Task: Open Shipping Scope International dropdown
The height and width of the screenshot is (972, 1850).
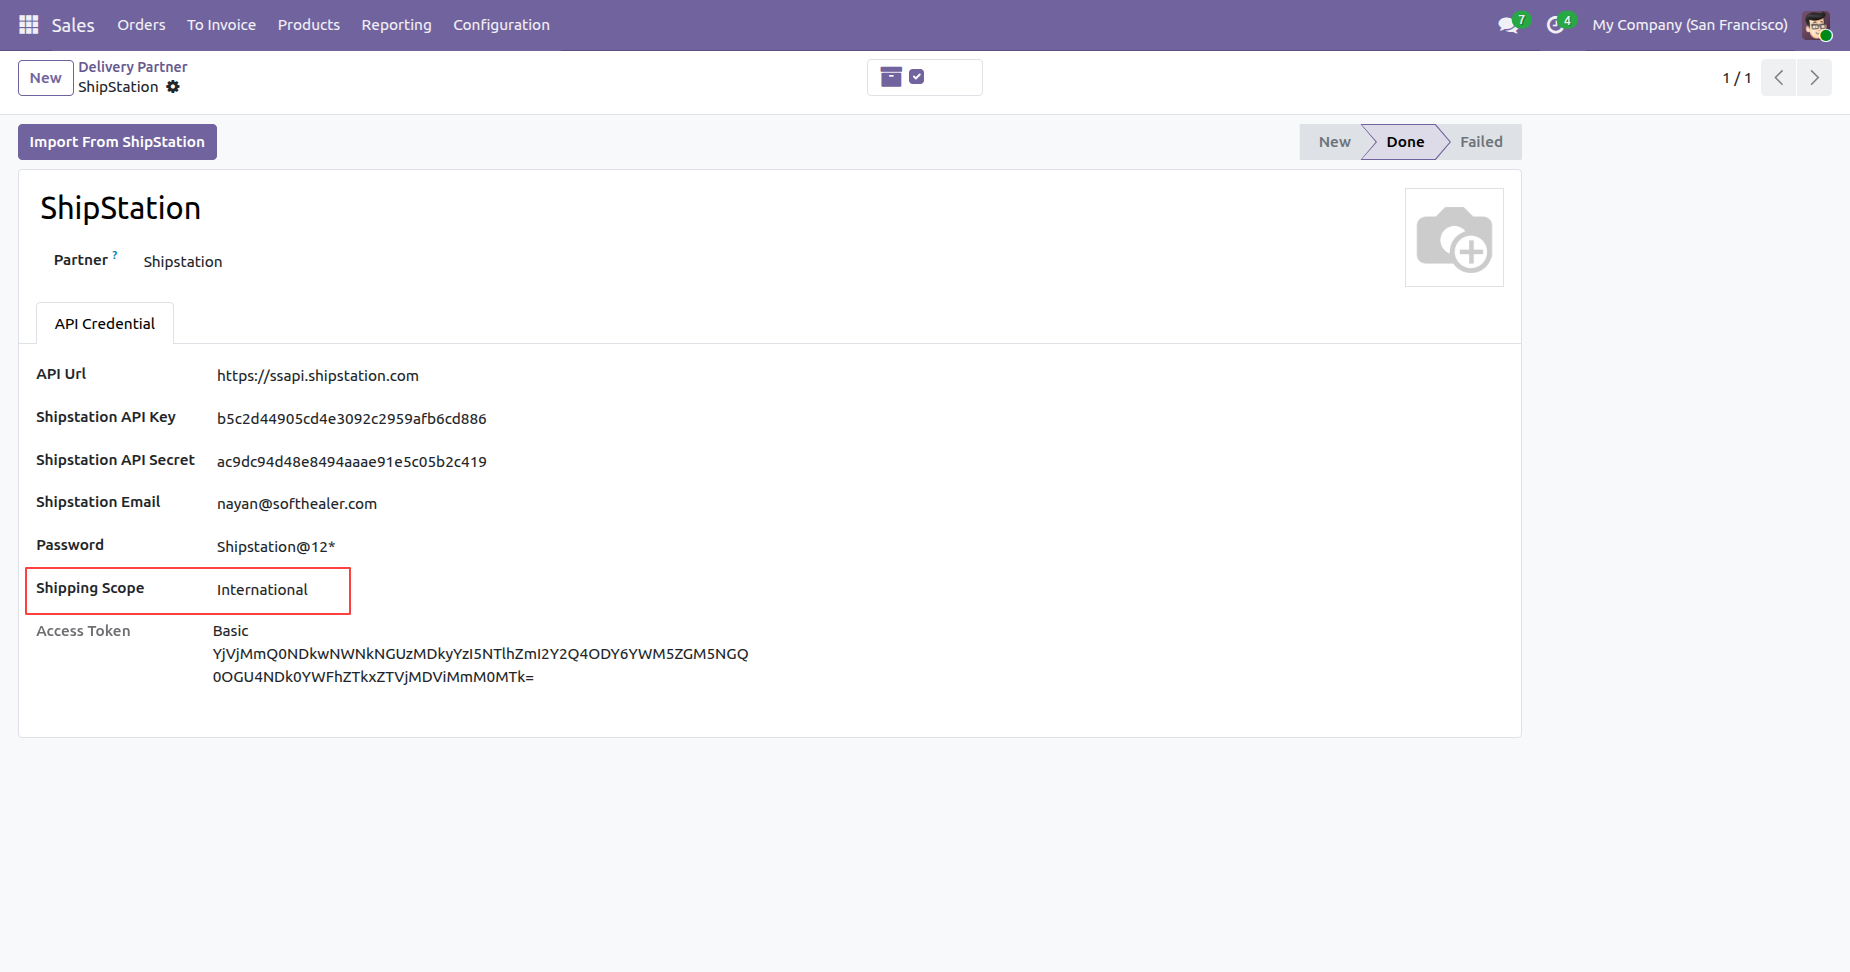Action: [262, 590]
